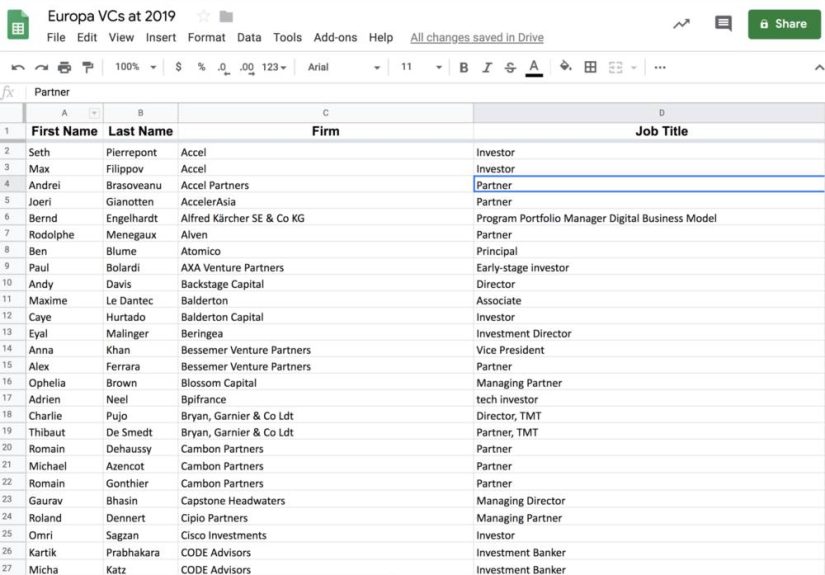Click the Undo arrow icon
This screenshot has height=575, width=825.
[x=18, y=67]
